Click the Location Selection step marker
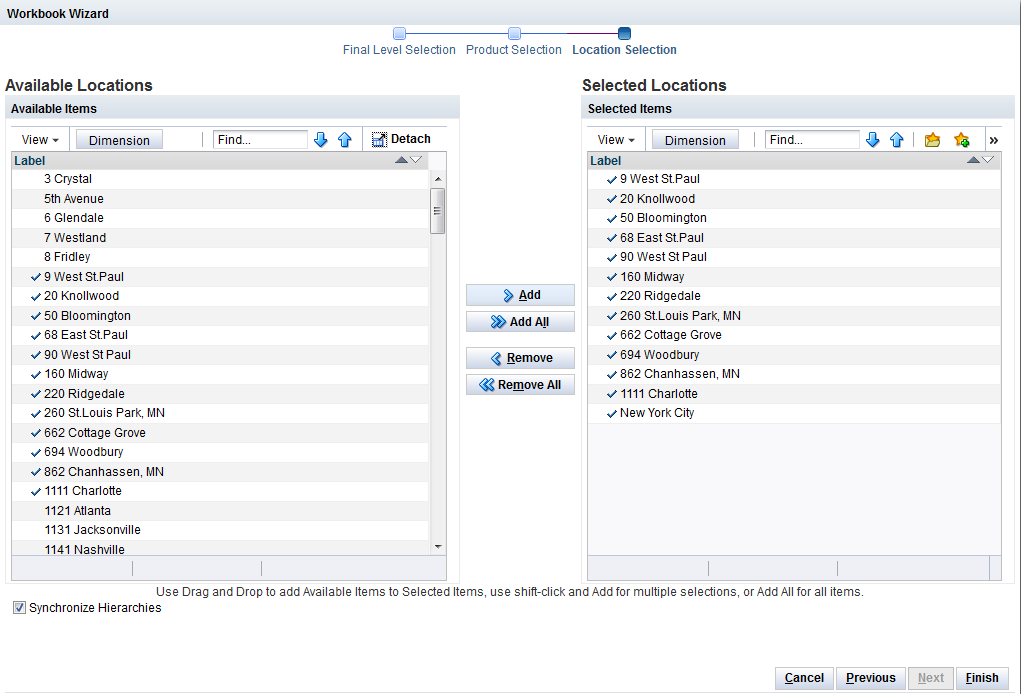1021x694 pixels. (624, 33)
